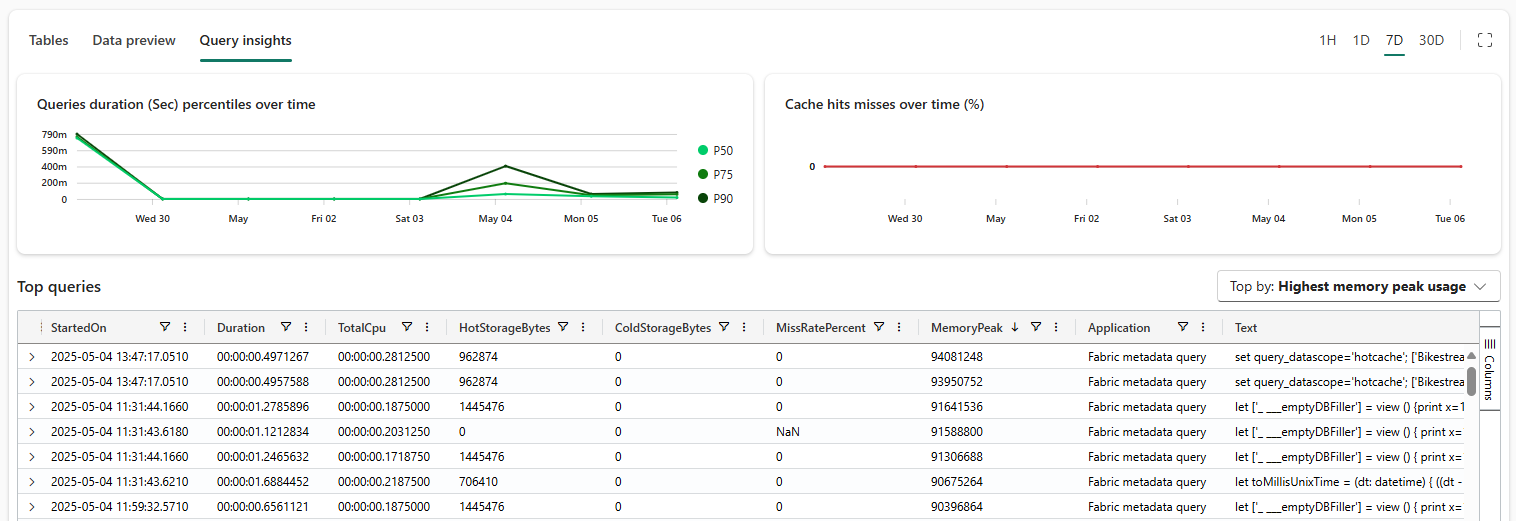The image size is (1516, 521).
Task: Click sort arrow on MemoryPeak column
Action: point(1015,327)
